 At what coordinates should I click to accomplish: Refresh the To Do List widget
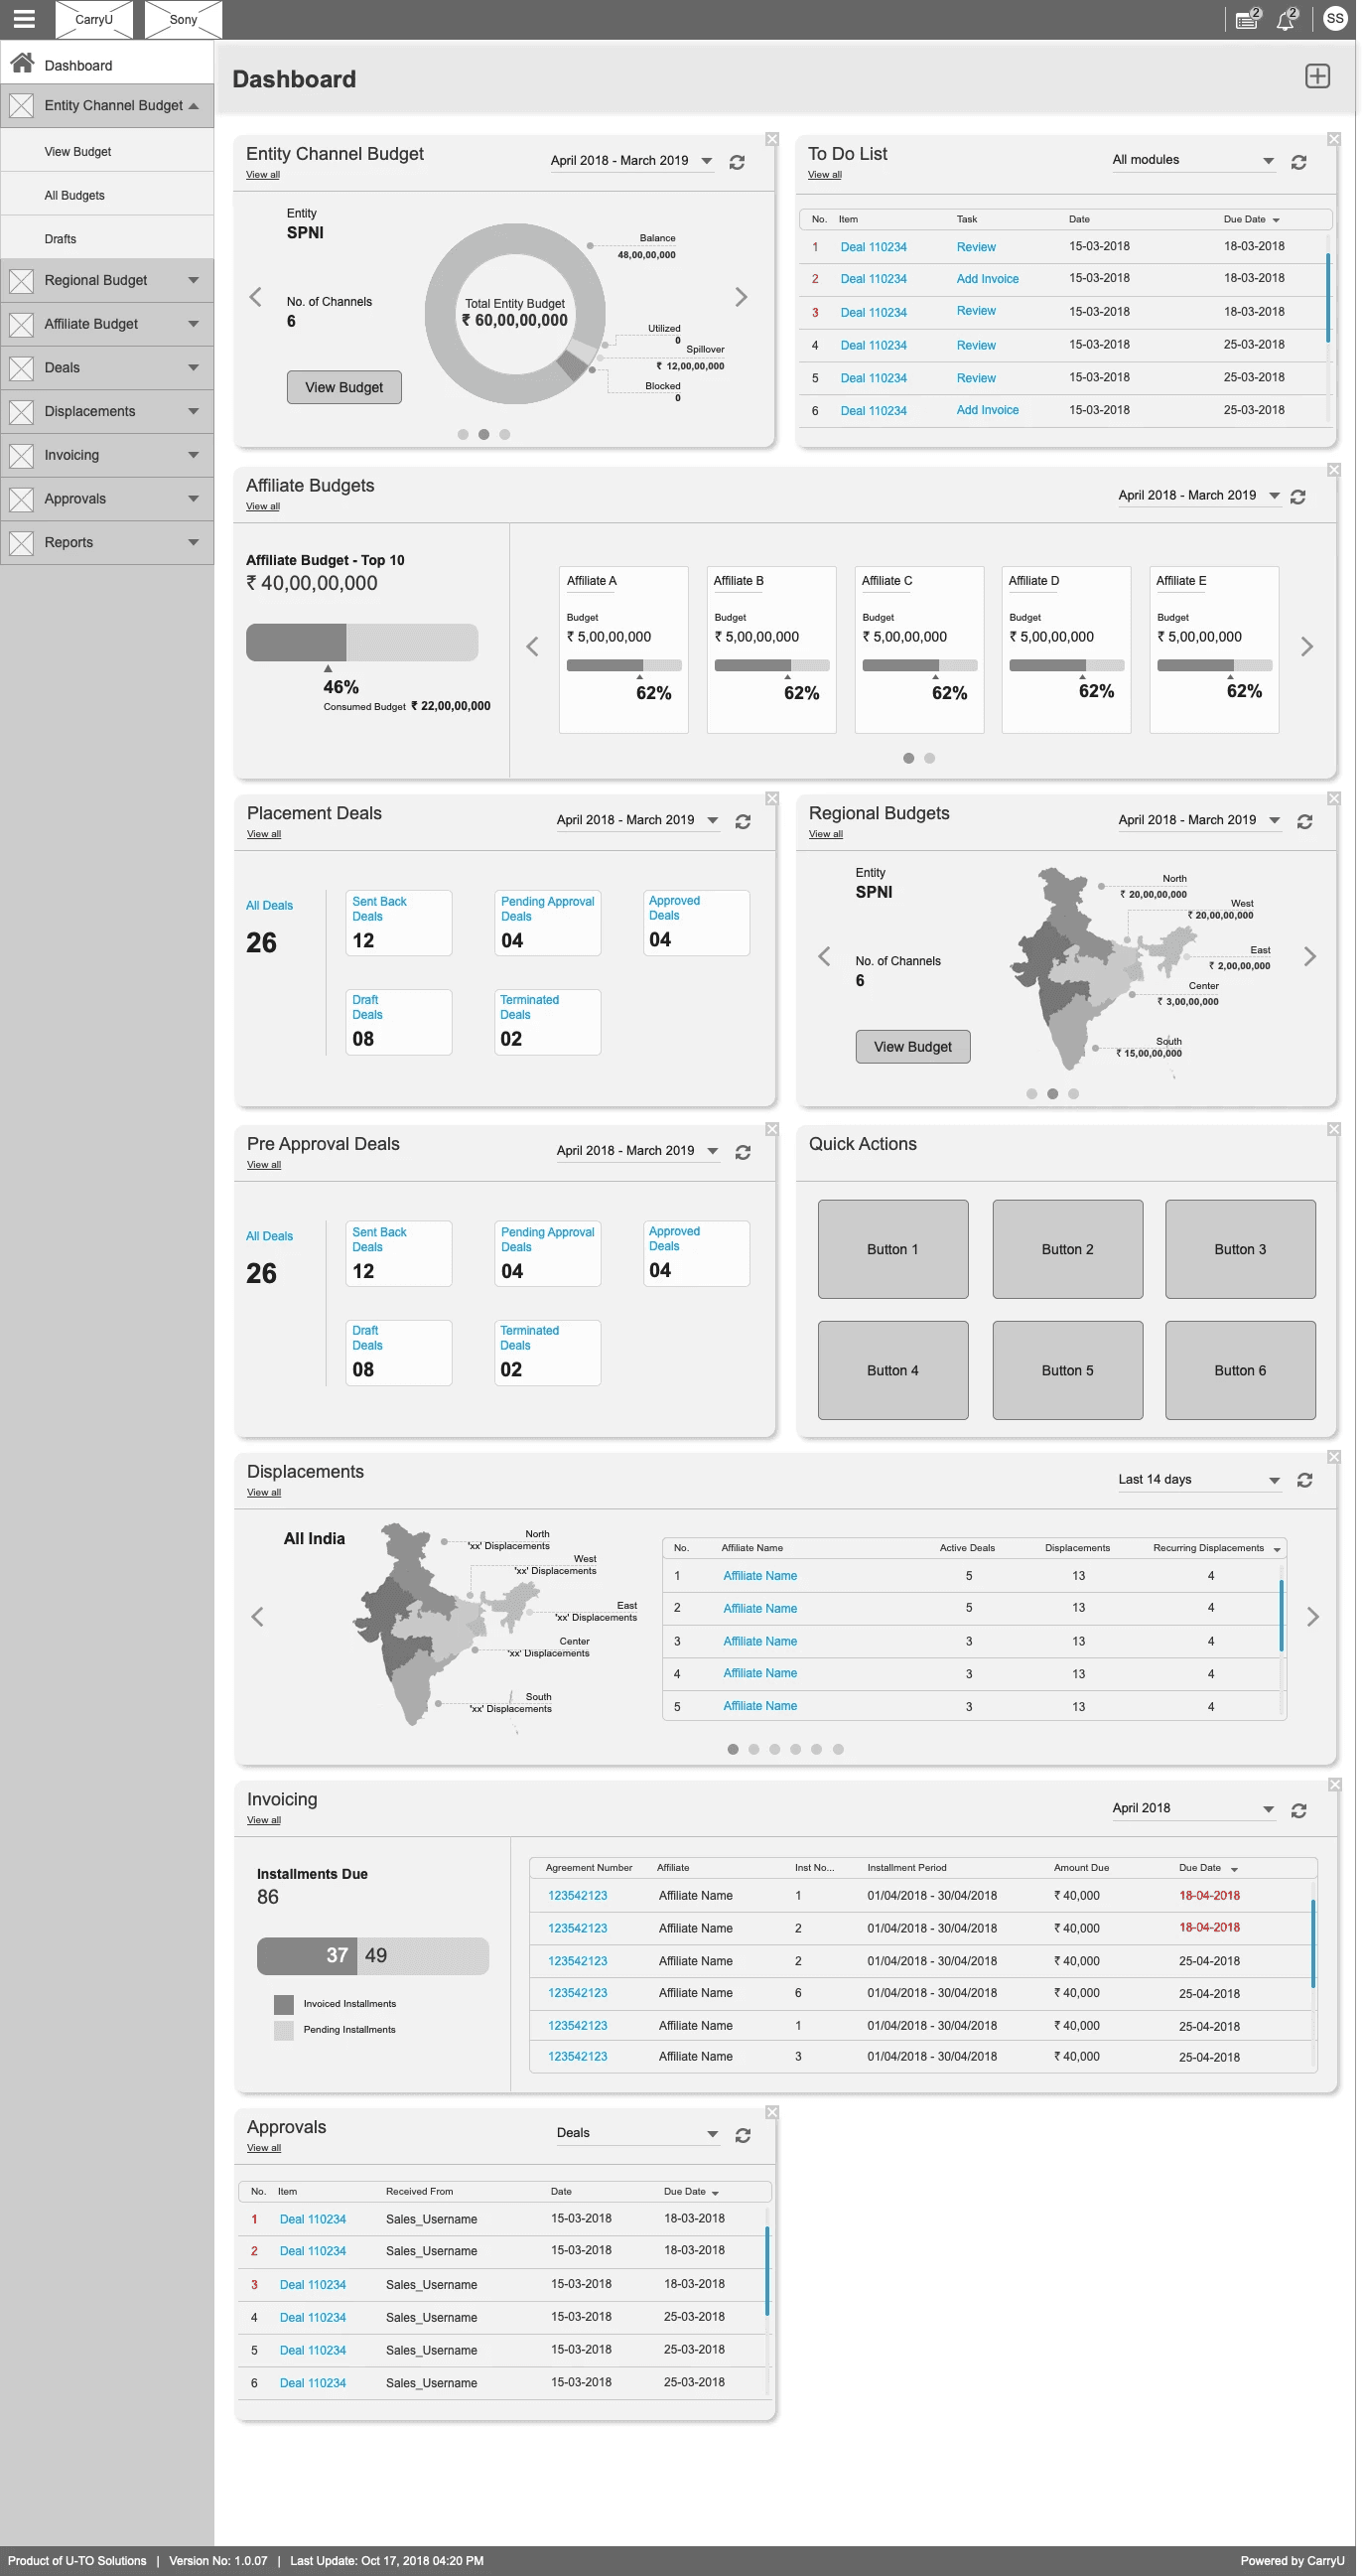click(1298, 162)
